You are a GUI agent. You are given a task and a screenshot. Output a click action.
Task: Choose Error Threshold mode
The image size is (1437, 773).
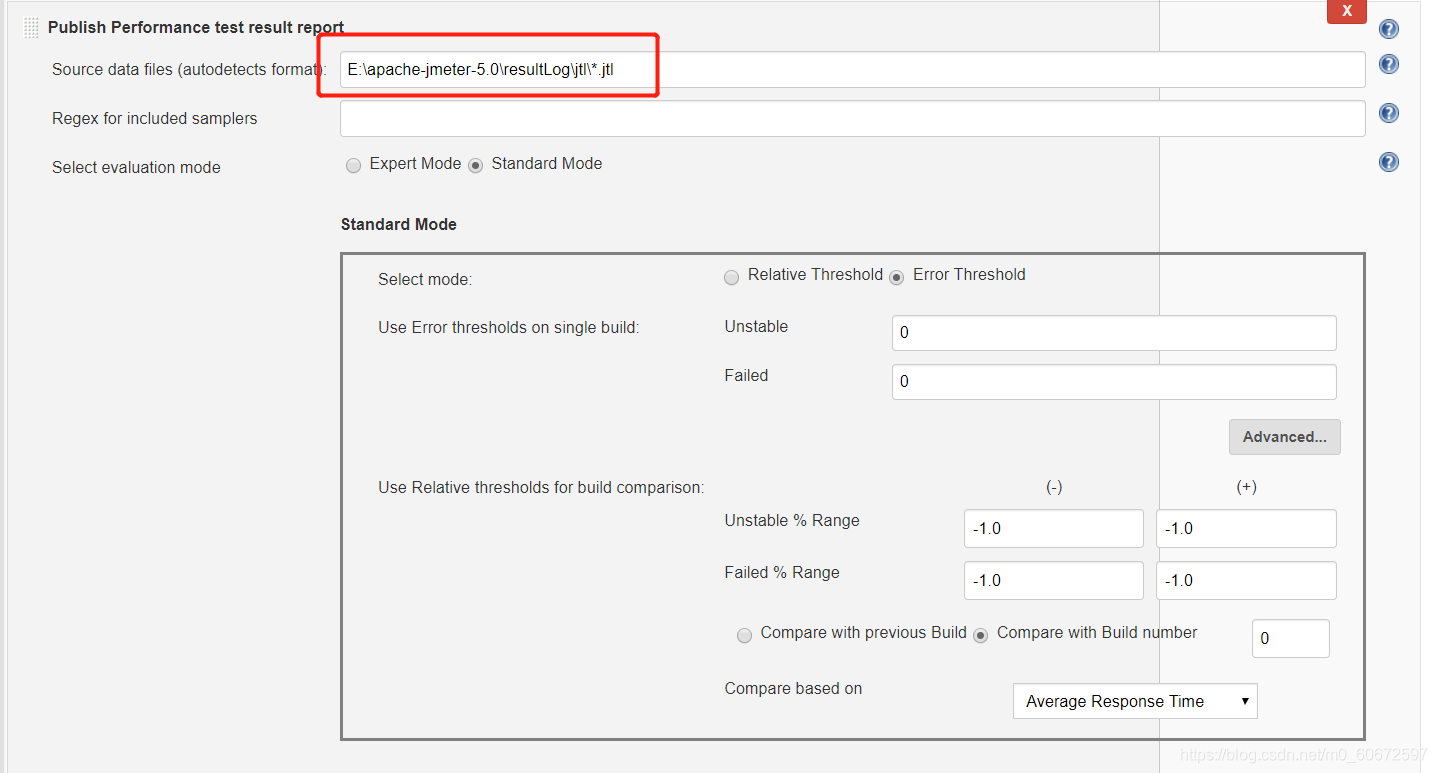click(x=896, y=277)
